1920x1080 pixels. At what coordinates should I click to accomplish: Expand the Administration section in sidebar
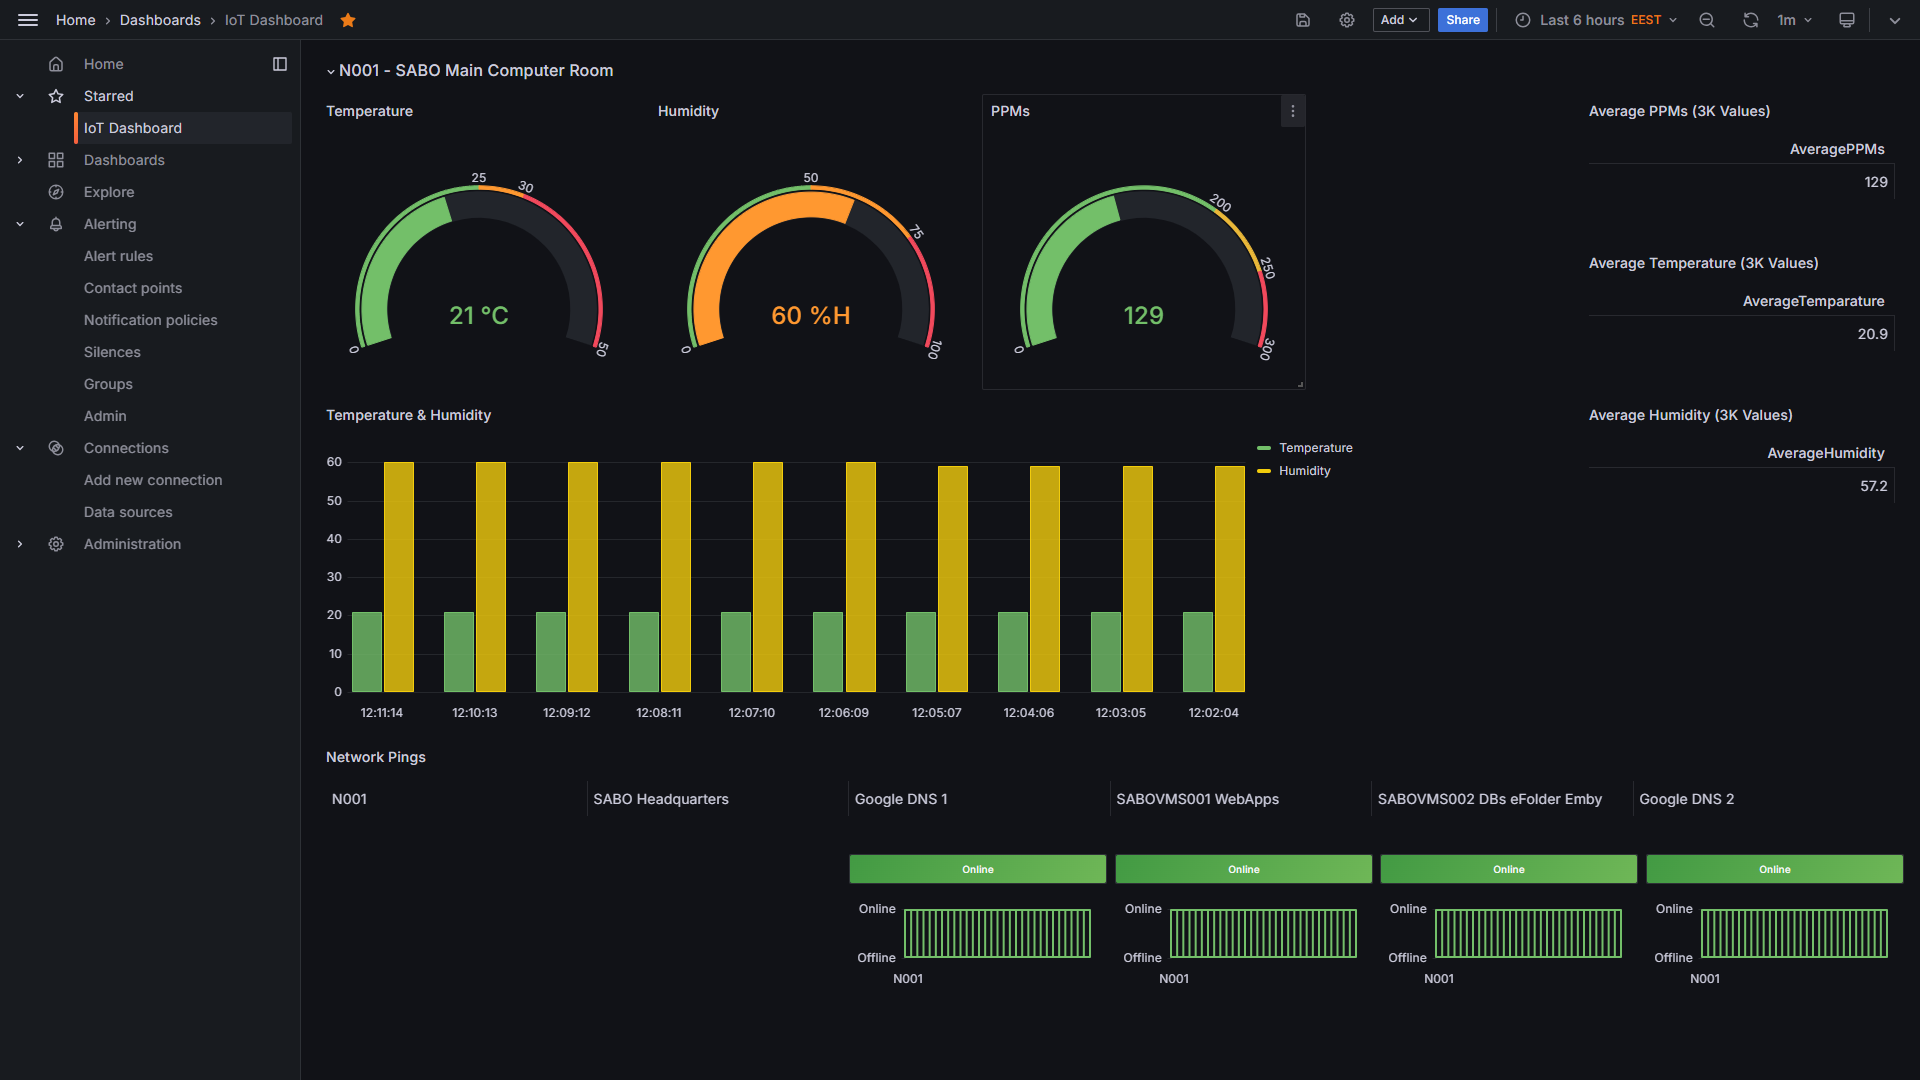click(x=20, y=544)
